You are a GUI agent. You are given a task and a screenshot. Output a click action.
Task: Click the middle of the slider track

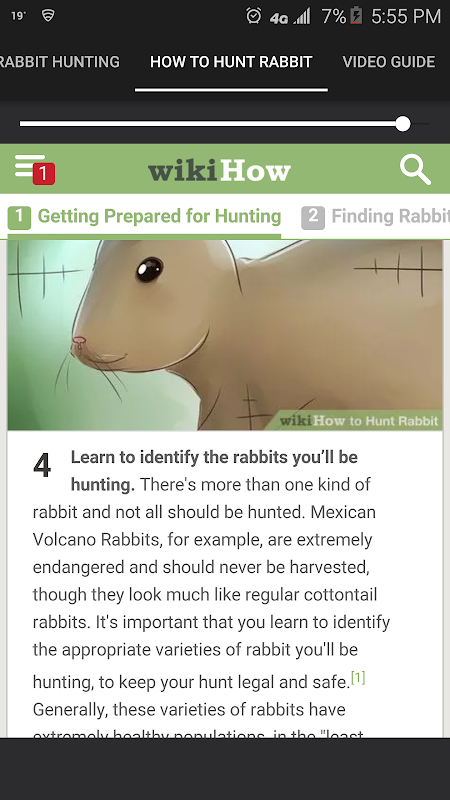pos(224,123)
